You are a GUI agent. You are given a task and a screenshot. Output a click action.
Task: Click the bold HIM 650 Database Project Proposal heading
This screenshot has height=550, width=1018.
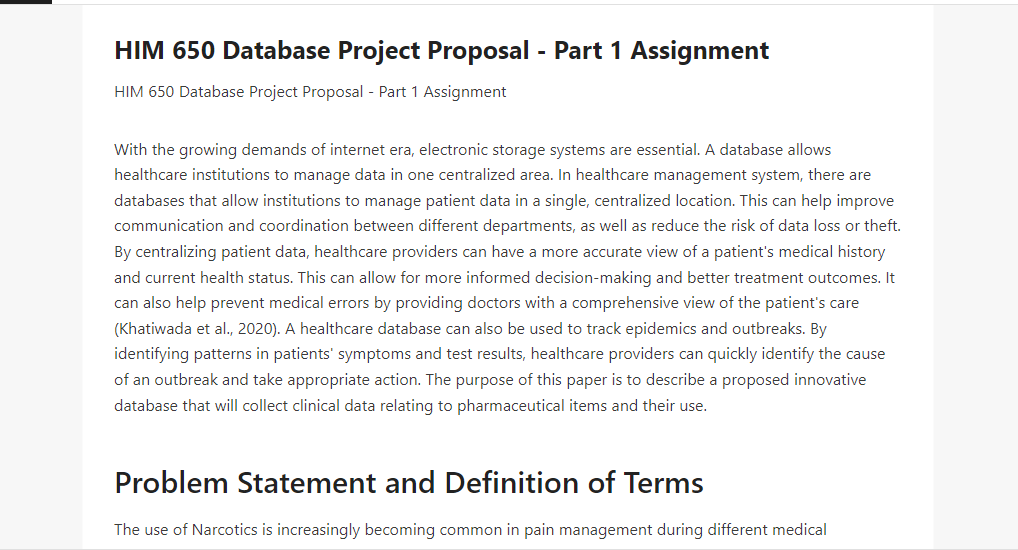pyautogui.click(x=441, y=51)
